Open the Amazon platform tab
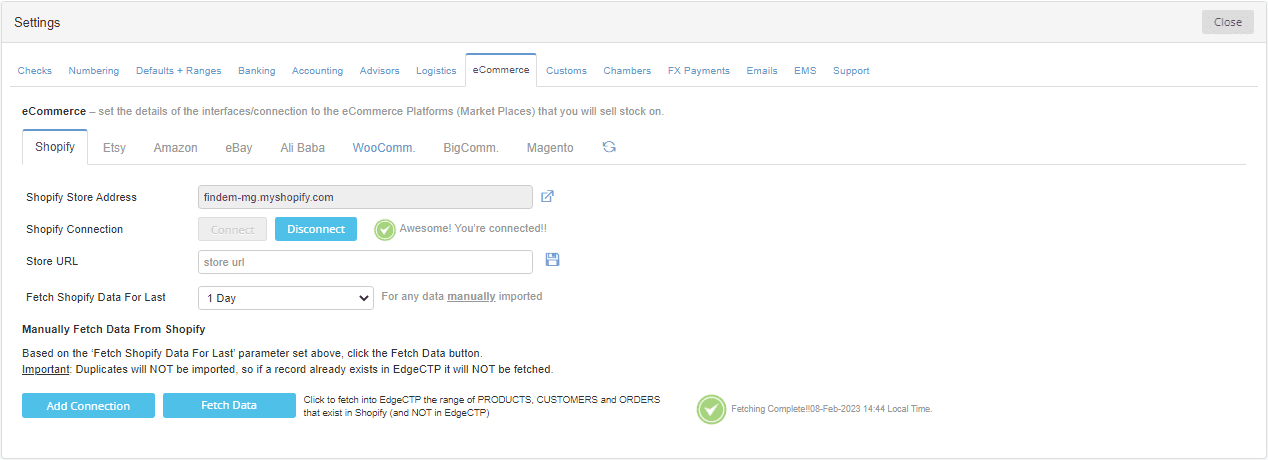The image size is (1268, 460). point(175,148)
